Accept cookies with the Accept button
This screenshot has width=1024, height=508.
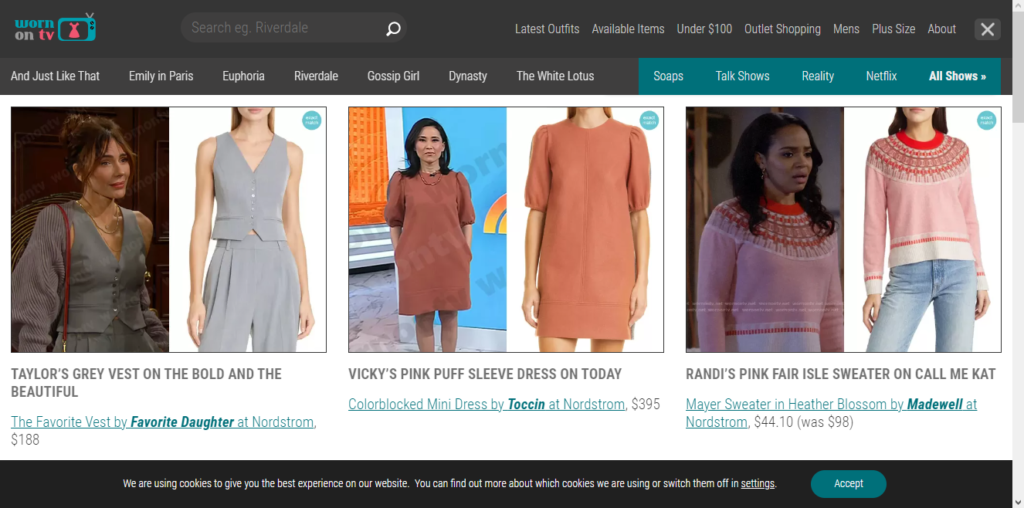848,484
